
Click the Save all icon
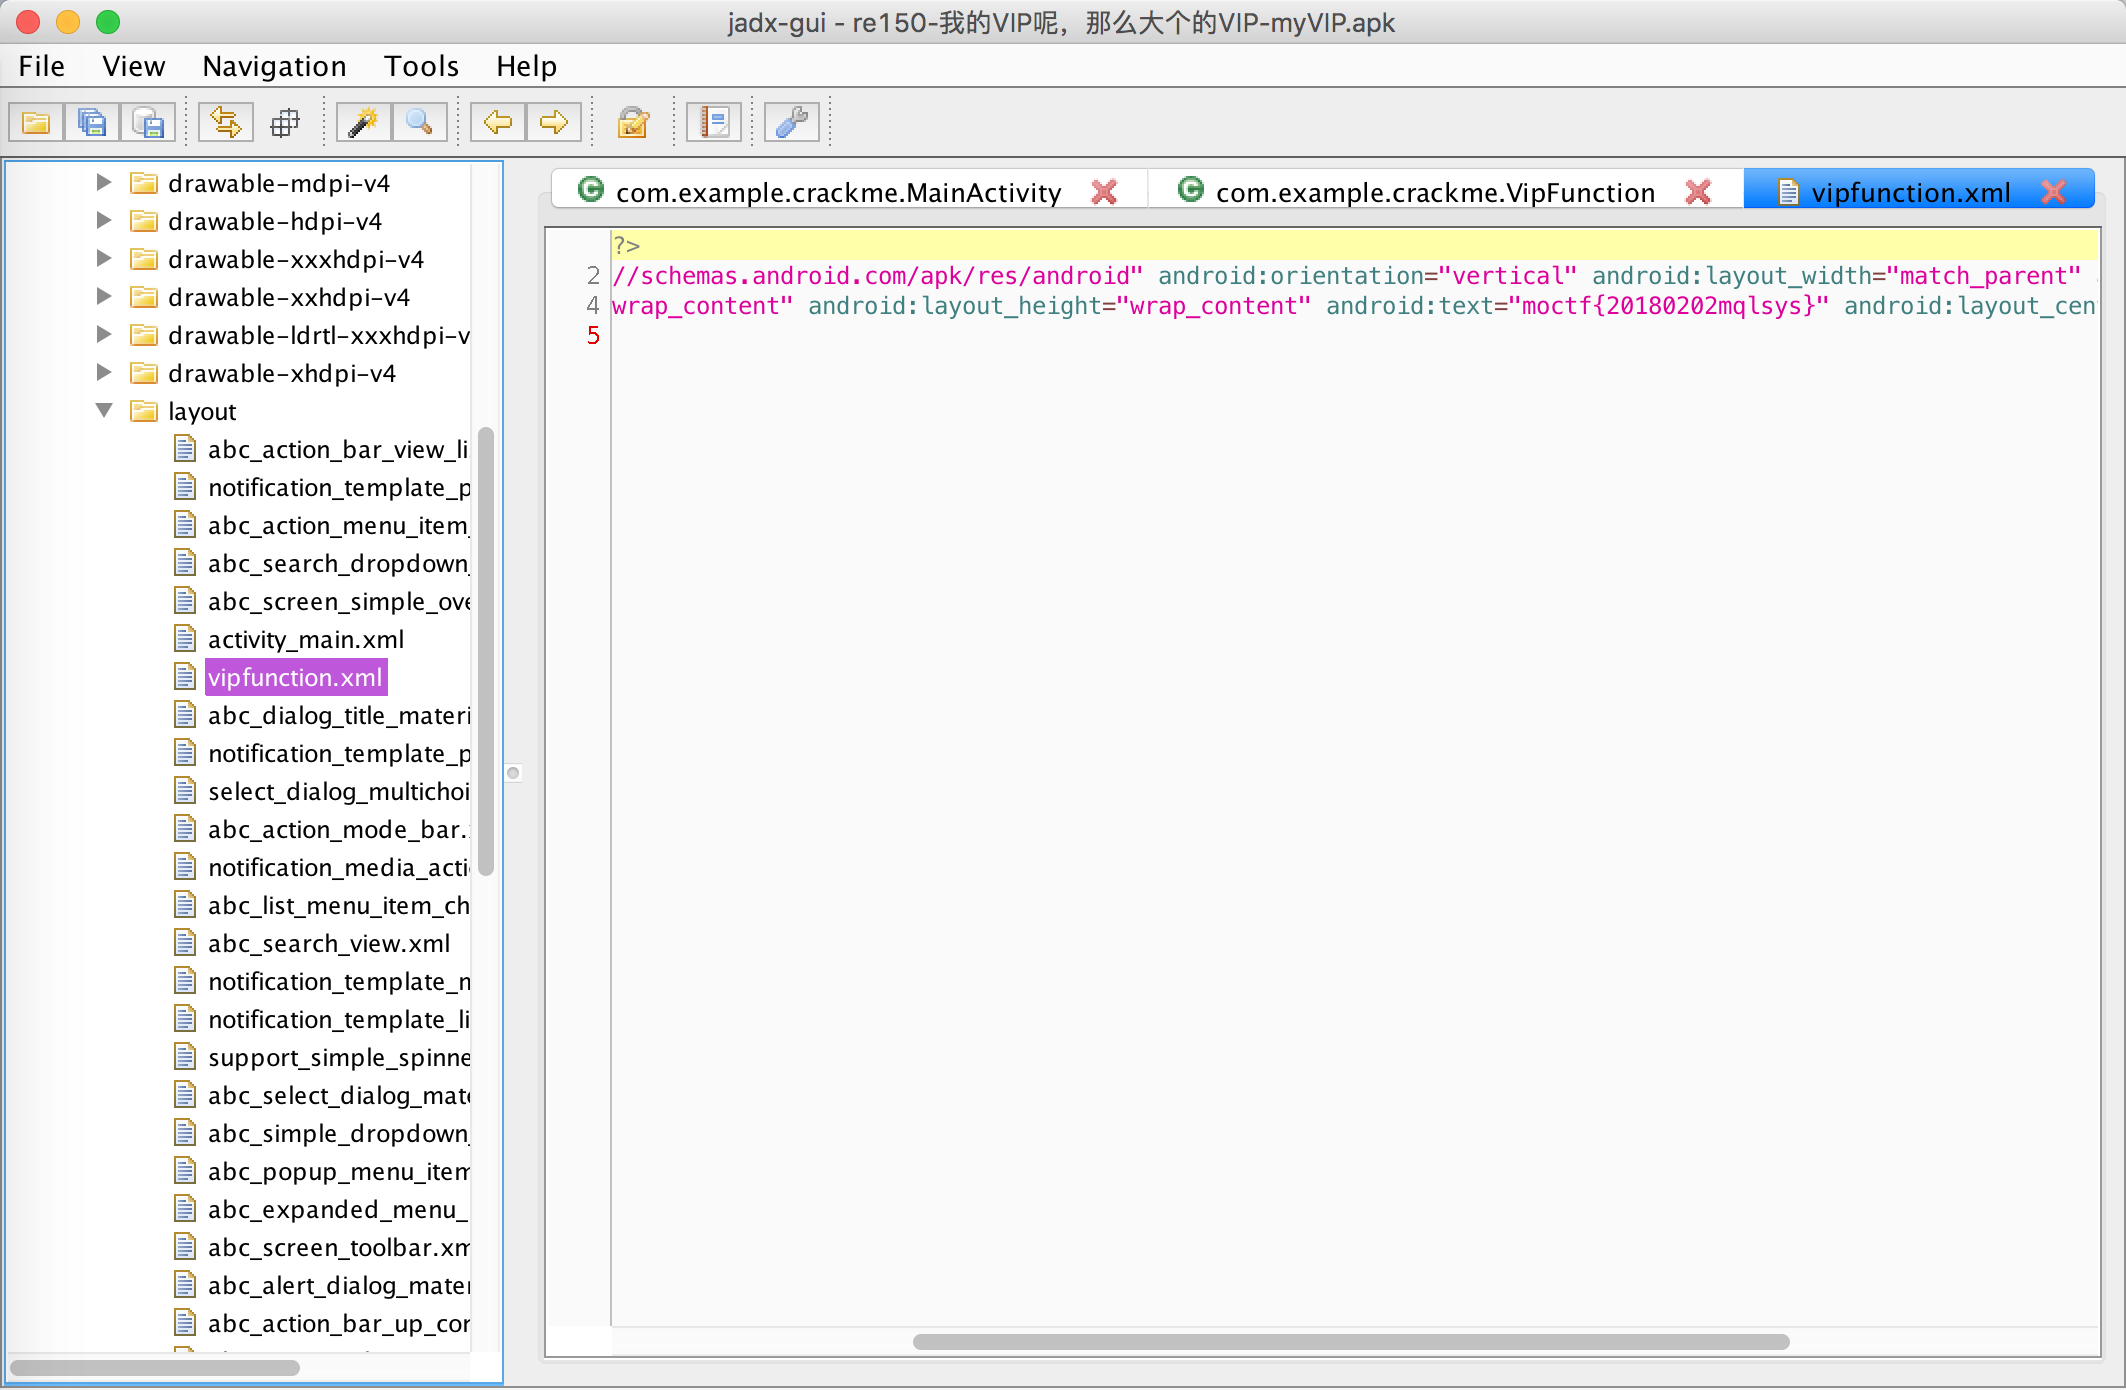point(92,123)
